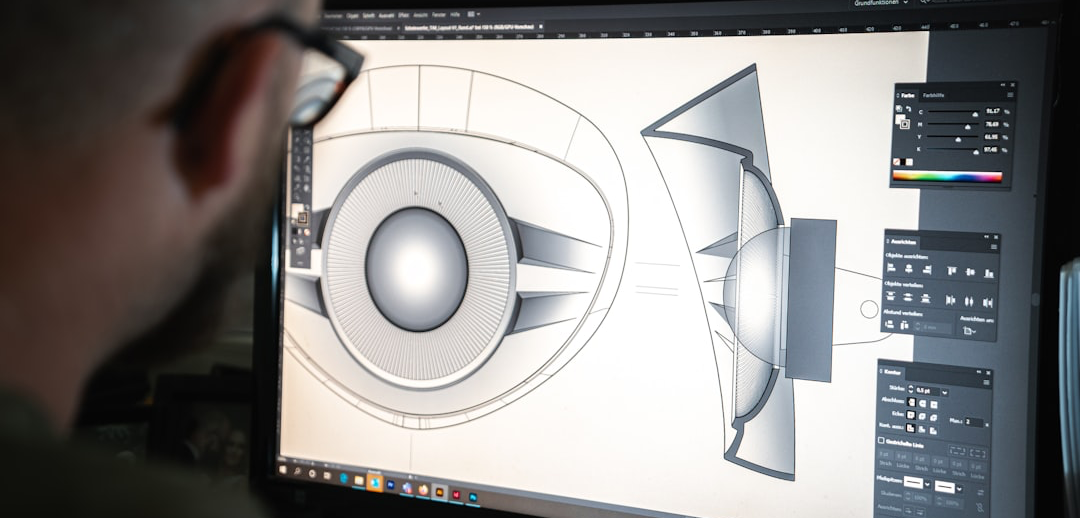Viewport: 1080px width, 518px height.
Task: Switch to the Farbhilfe tab
Action: click(933, 95)
